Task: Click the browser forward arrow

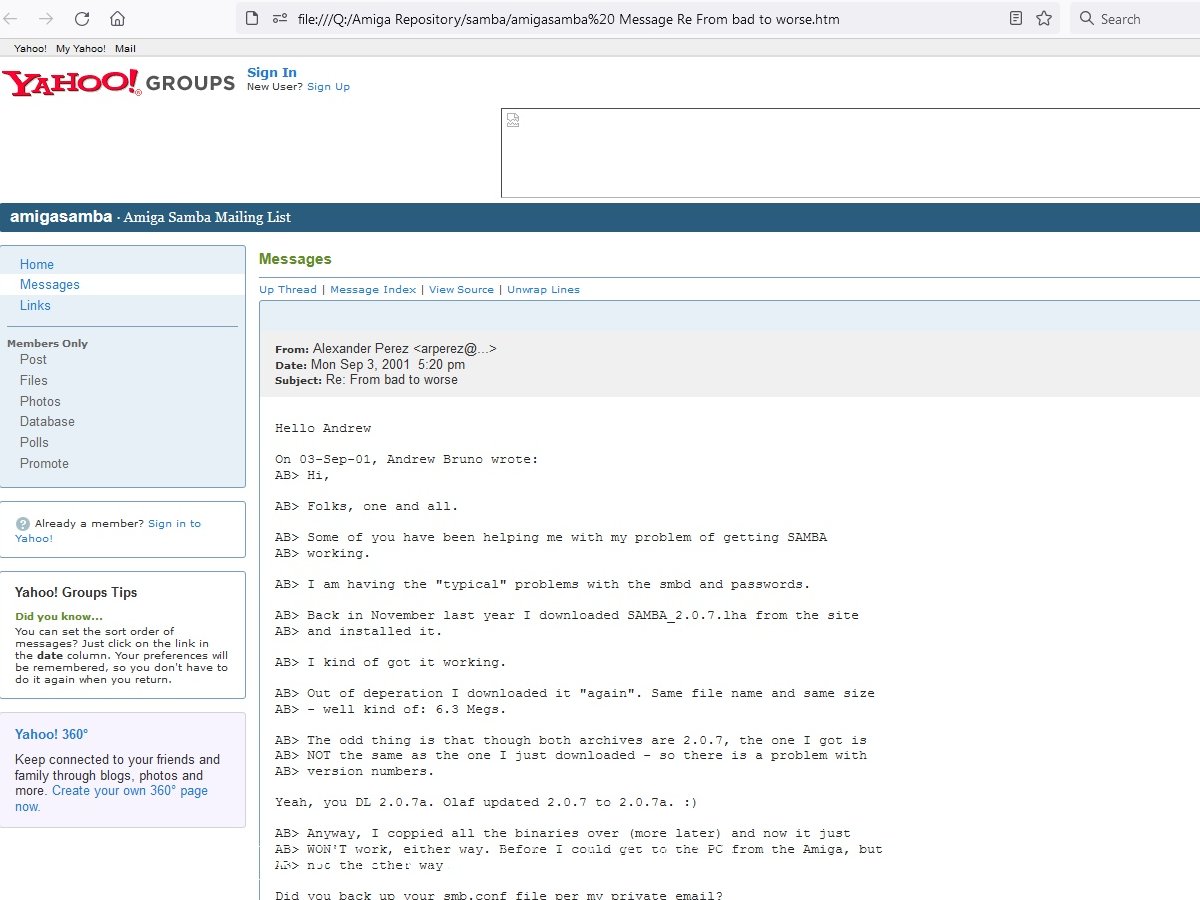Action: [x=47, y=18]
